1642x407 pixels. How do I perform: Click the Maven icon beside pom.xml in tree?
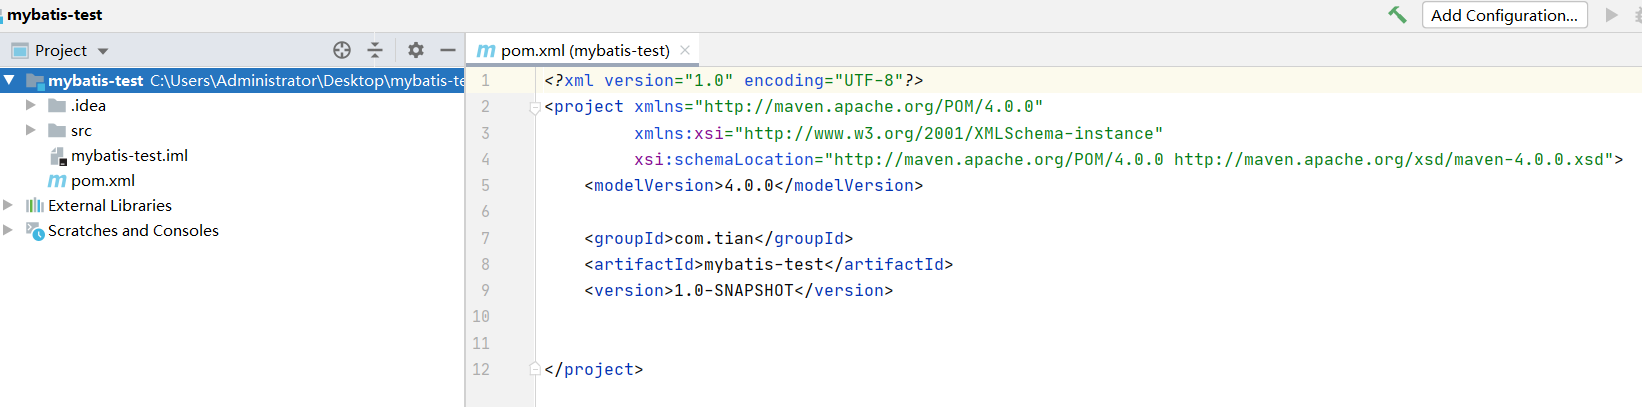[x=57, y=181]
